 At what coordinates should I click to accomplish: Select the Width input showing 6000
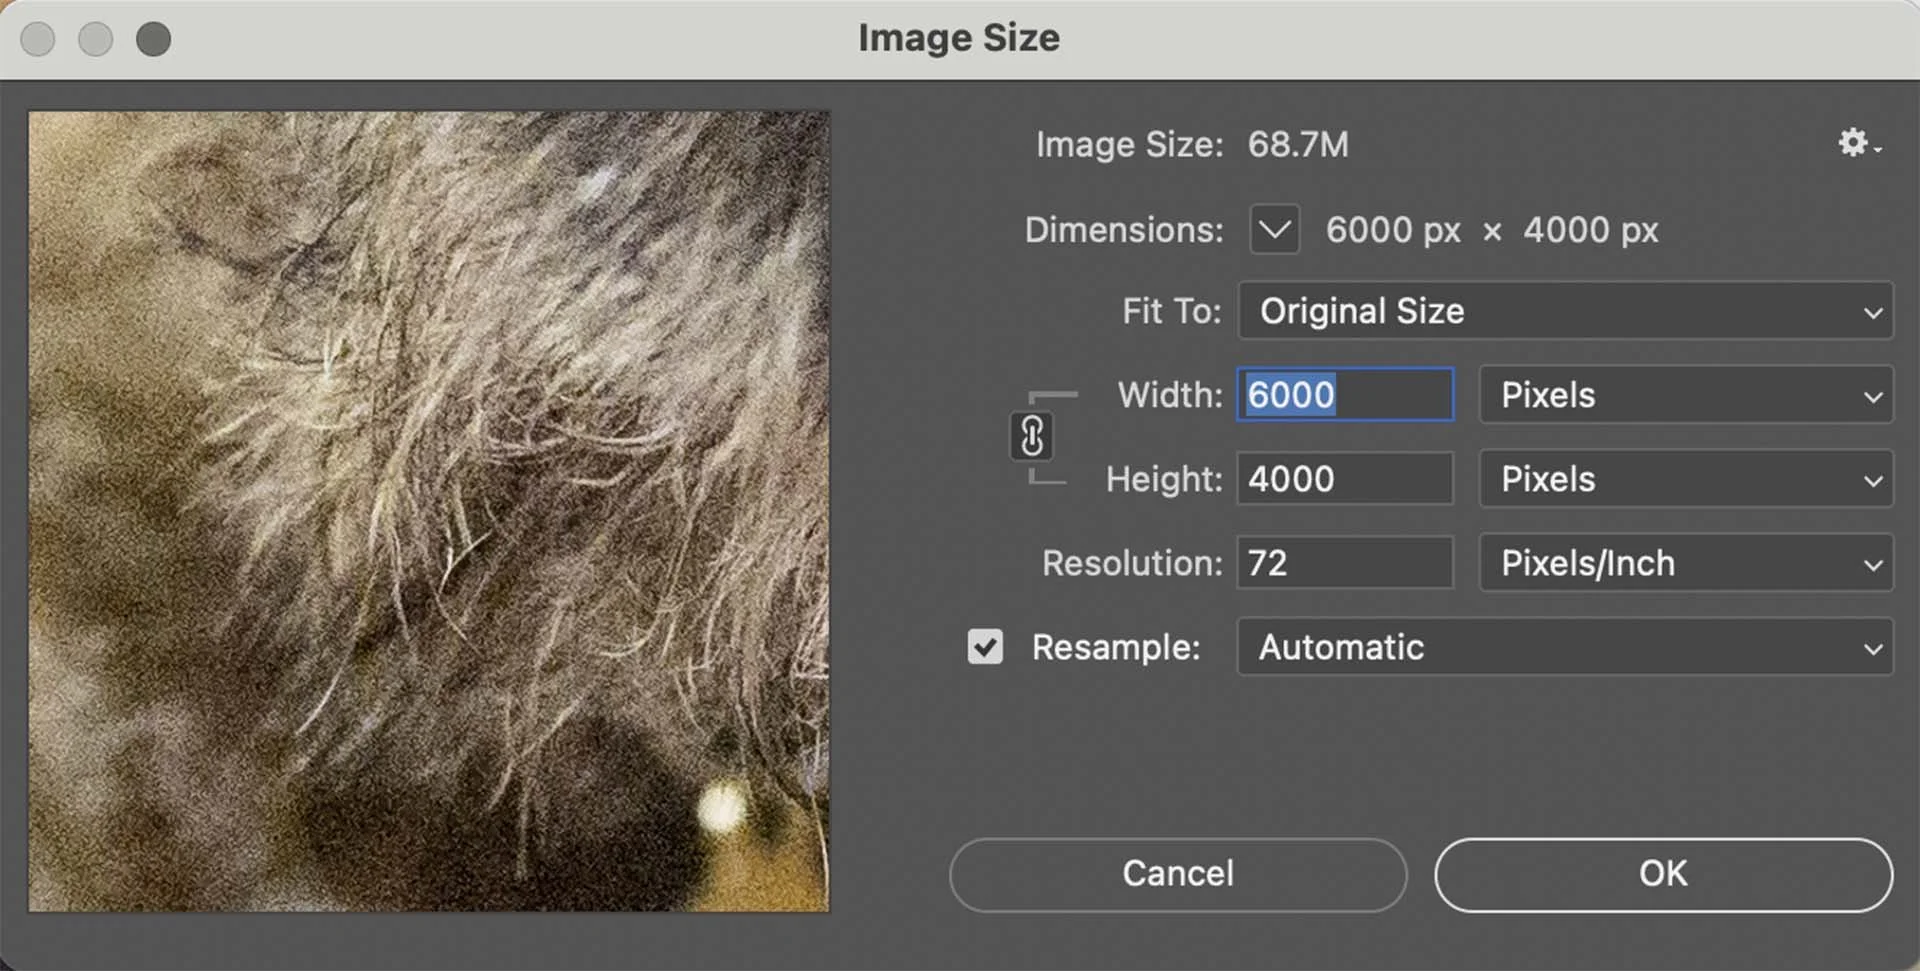(1344, 395)
